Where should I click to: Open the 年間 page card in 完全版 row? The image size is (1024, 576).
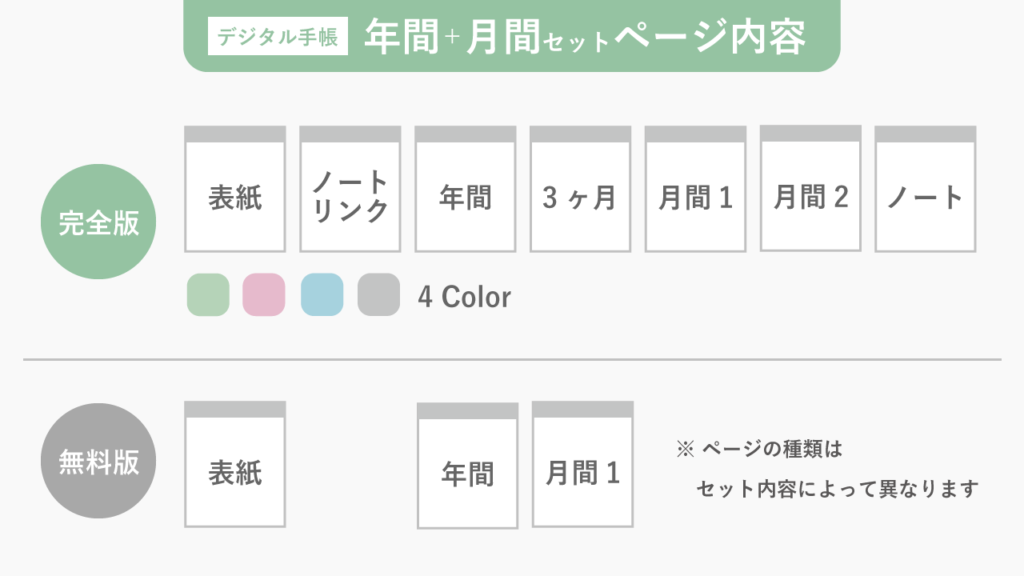coord(465,189)
